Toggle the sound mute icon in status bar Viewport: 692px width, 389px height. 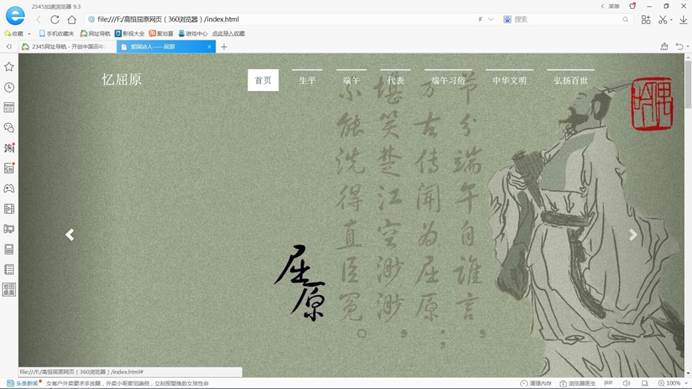pos(626,383)
